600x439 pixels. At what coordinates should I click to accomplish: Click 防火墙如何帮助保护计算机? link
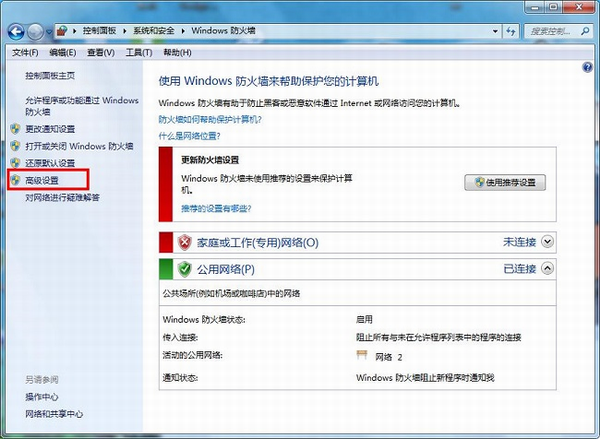210,120
